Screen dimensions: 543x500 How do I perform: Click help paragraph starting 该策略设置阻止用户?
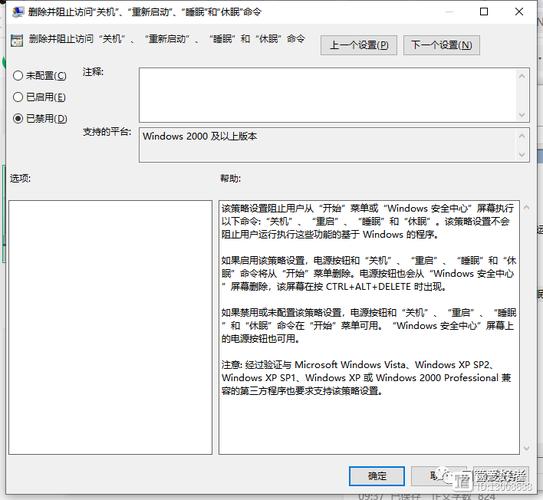[368, 222]
